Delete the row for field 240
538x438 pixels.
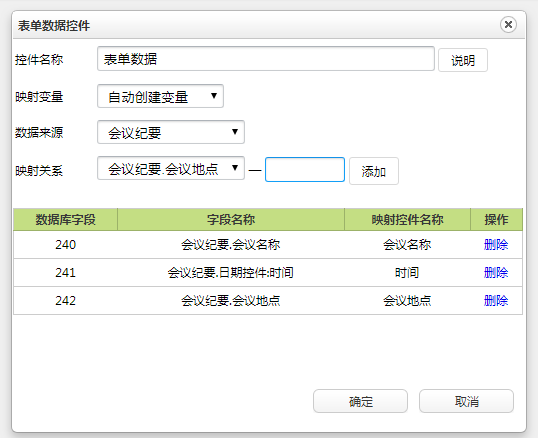pos(496,245)
